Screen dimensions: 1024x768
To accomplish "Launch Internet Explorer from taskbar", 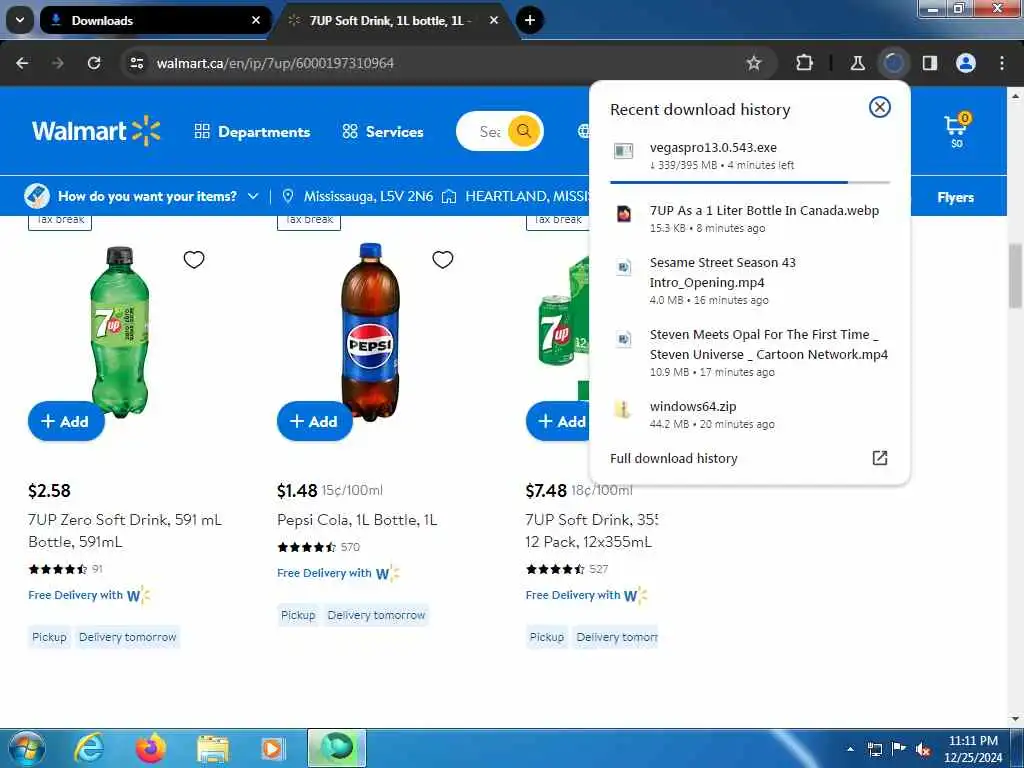I will [x=89, y=748].
